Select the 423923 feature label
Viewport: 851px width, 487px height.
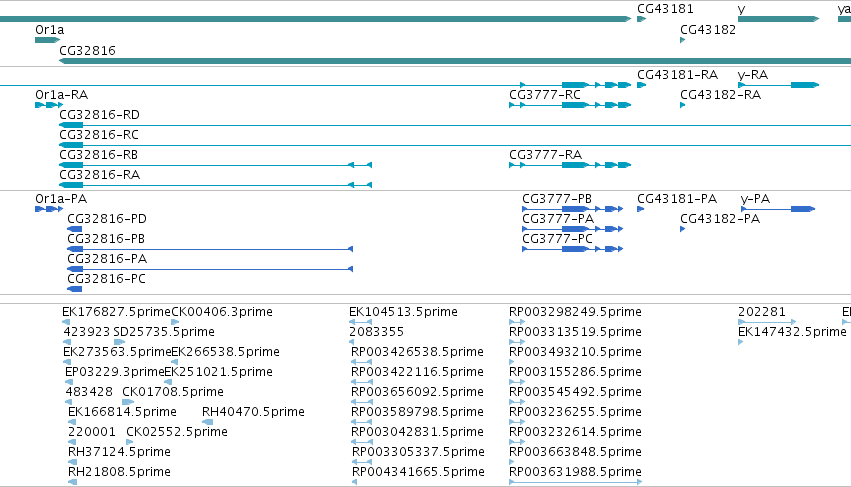(87, 332)
